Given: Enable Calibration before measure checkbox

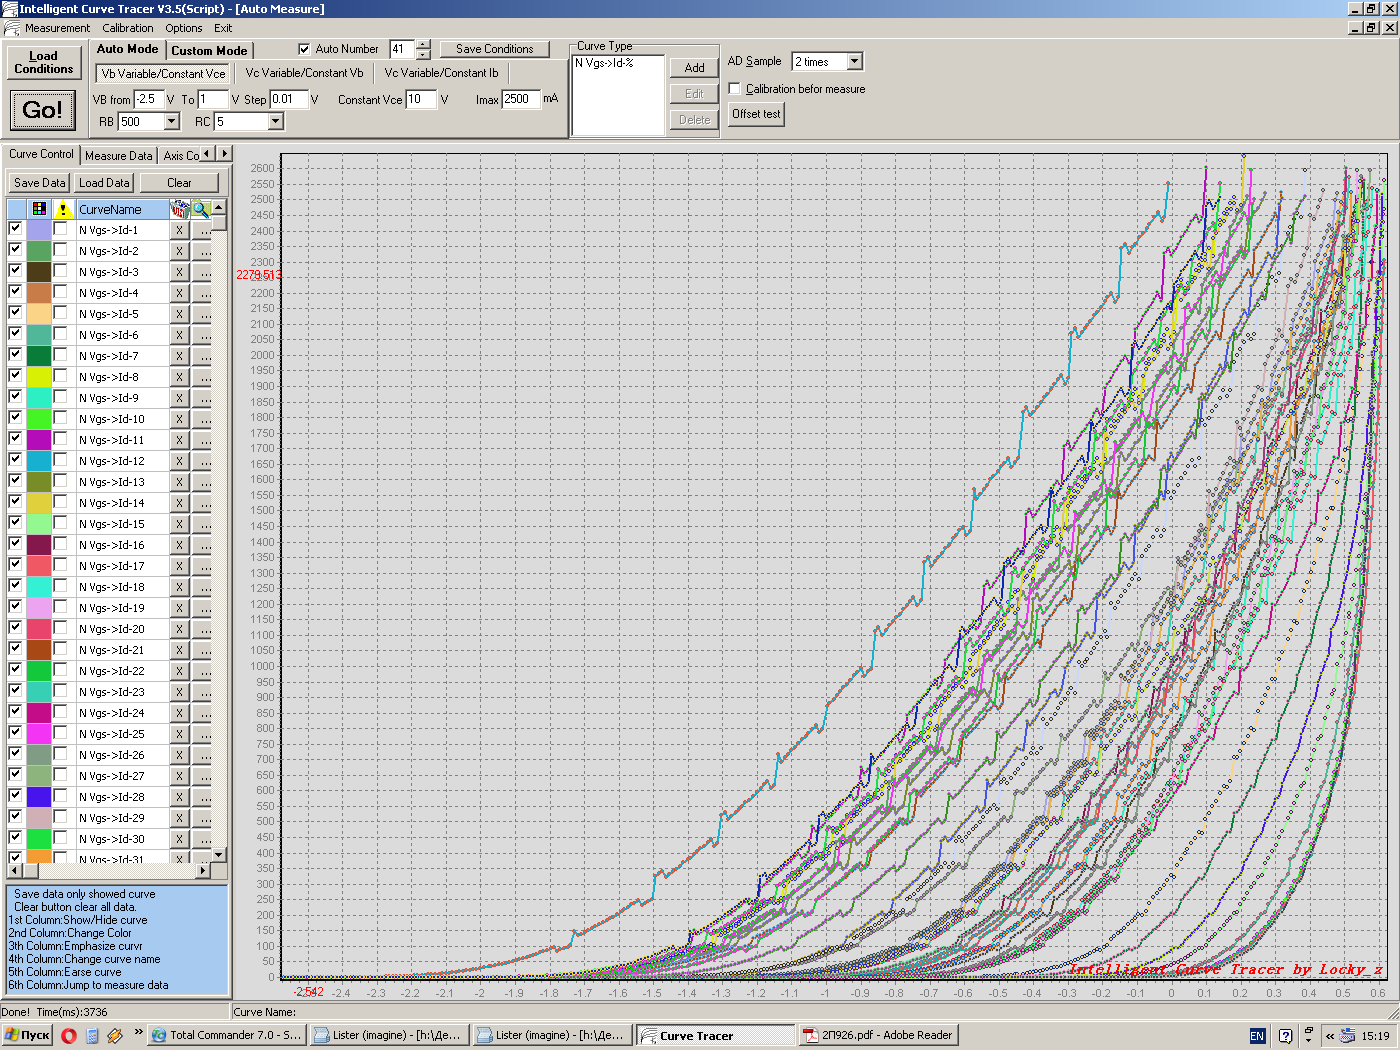Looking at the screenshot, I should tap(736, 89).
